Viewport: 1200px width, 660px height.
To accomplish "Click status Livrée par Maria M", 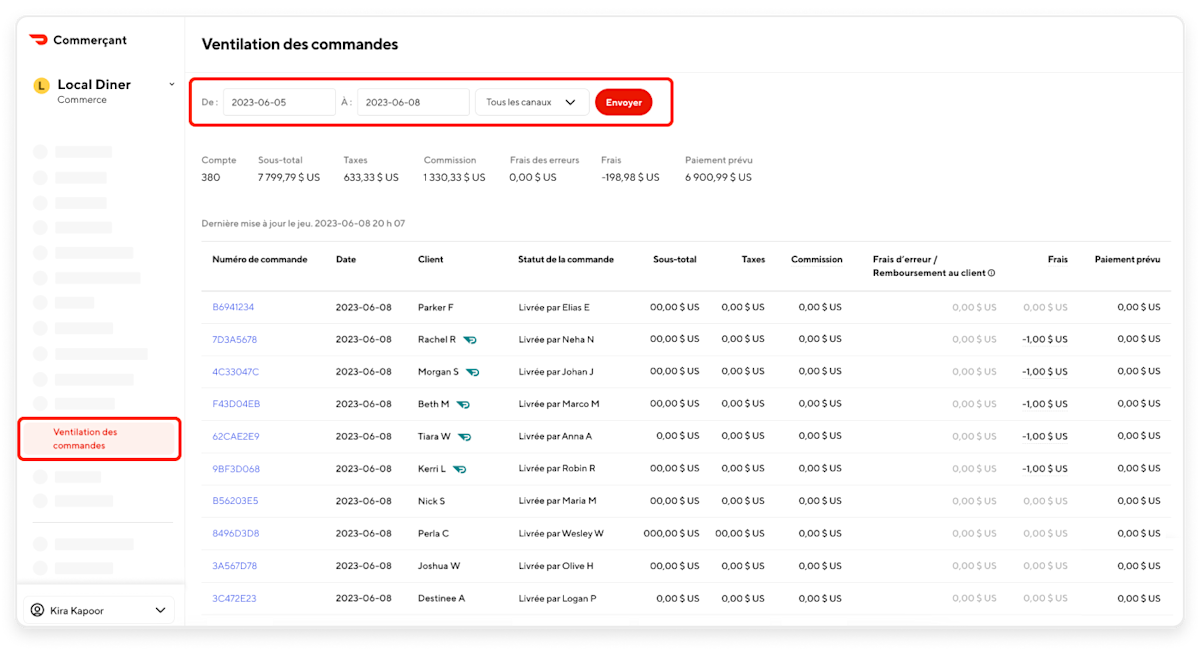I will click(557, 501).
